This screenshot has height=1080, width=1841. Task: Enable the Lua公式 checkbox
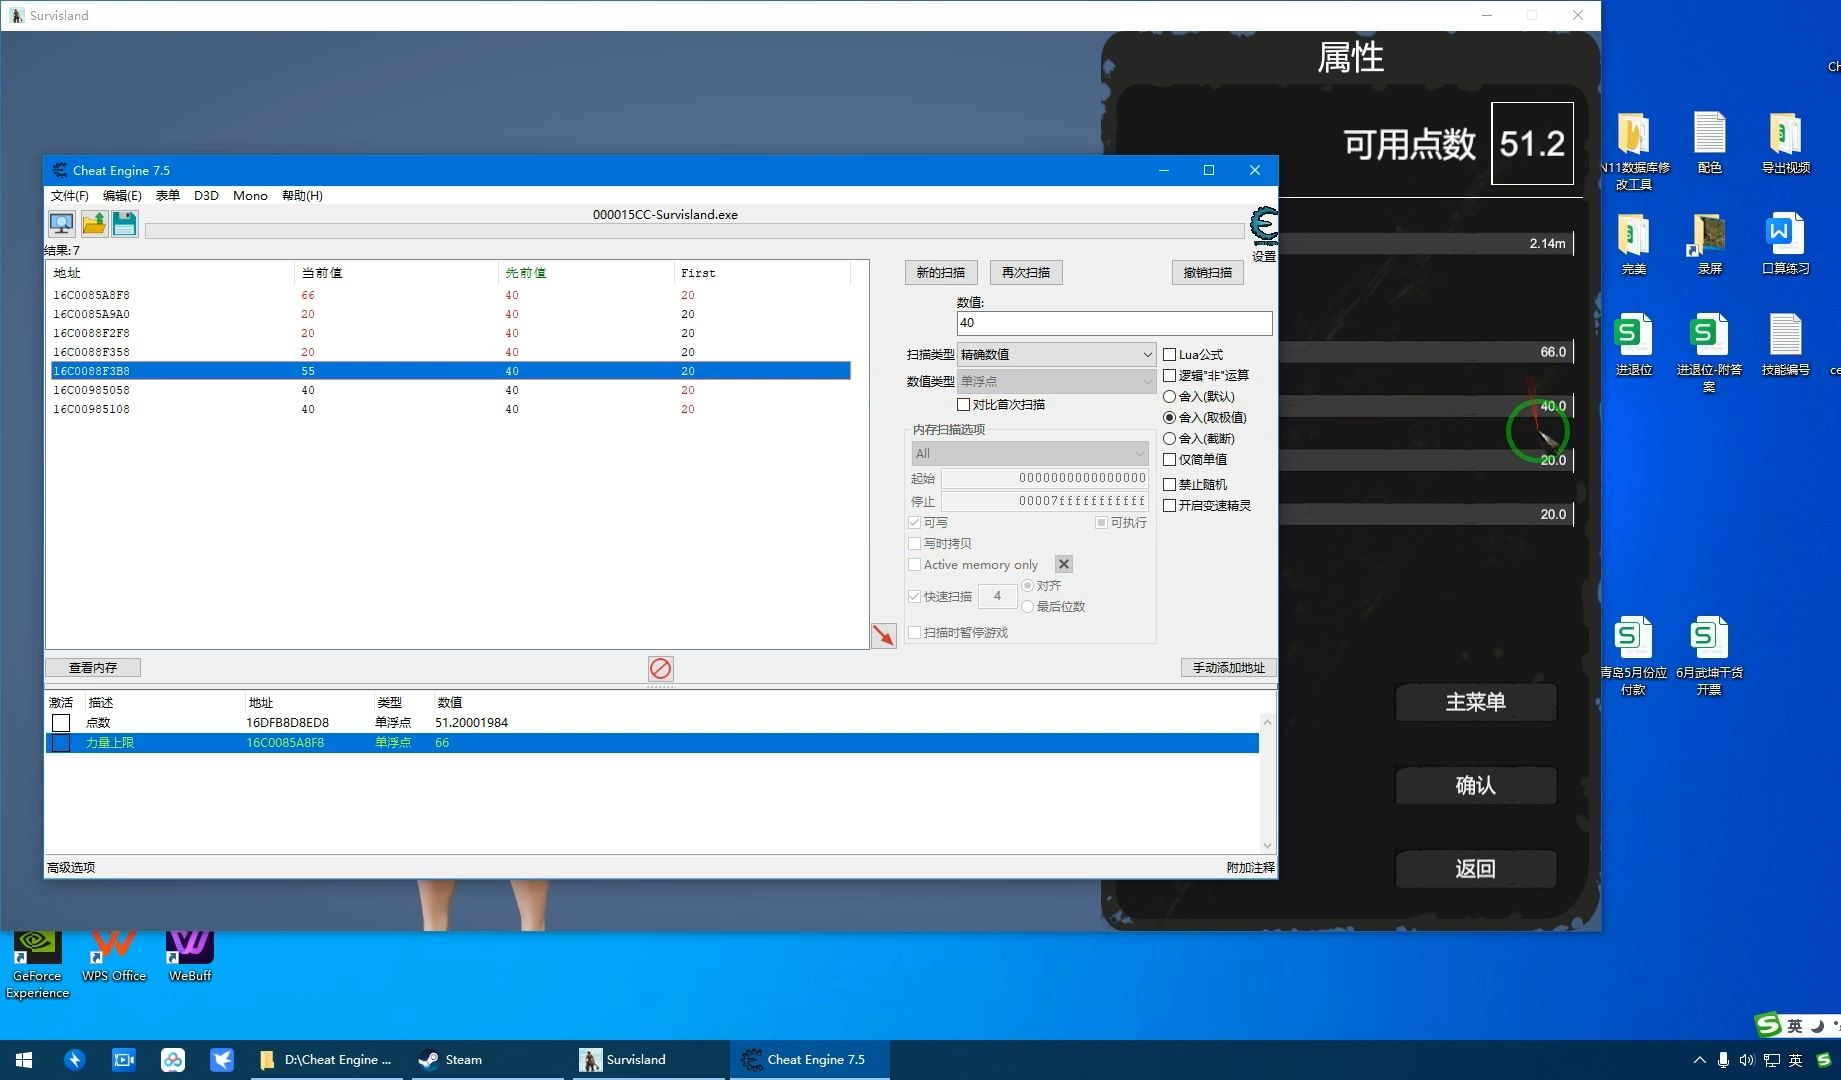1169,354
